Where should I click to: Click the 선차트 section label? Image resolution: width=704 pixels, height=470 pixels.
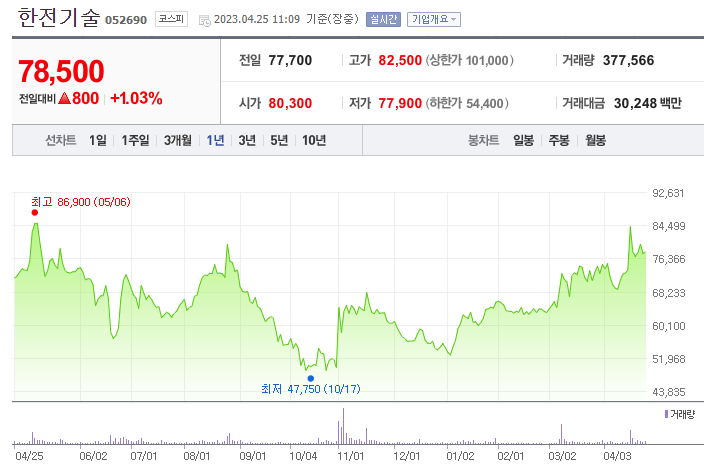[61, 141]
